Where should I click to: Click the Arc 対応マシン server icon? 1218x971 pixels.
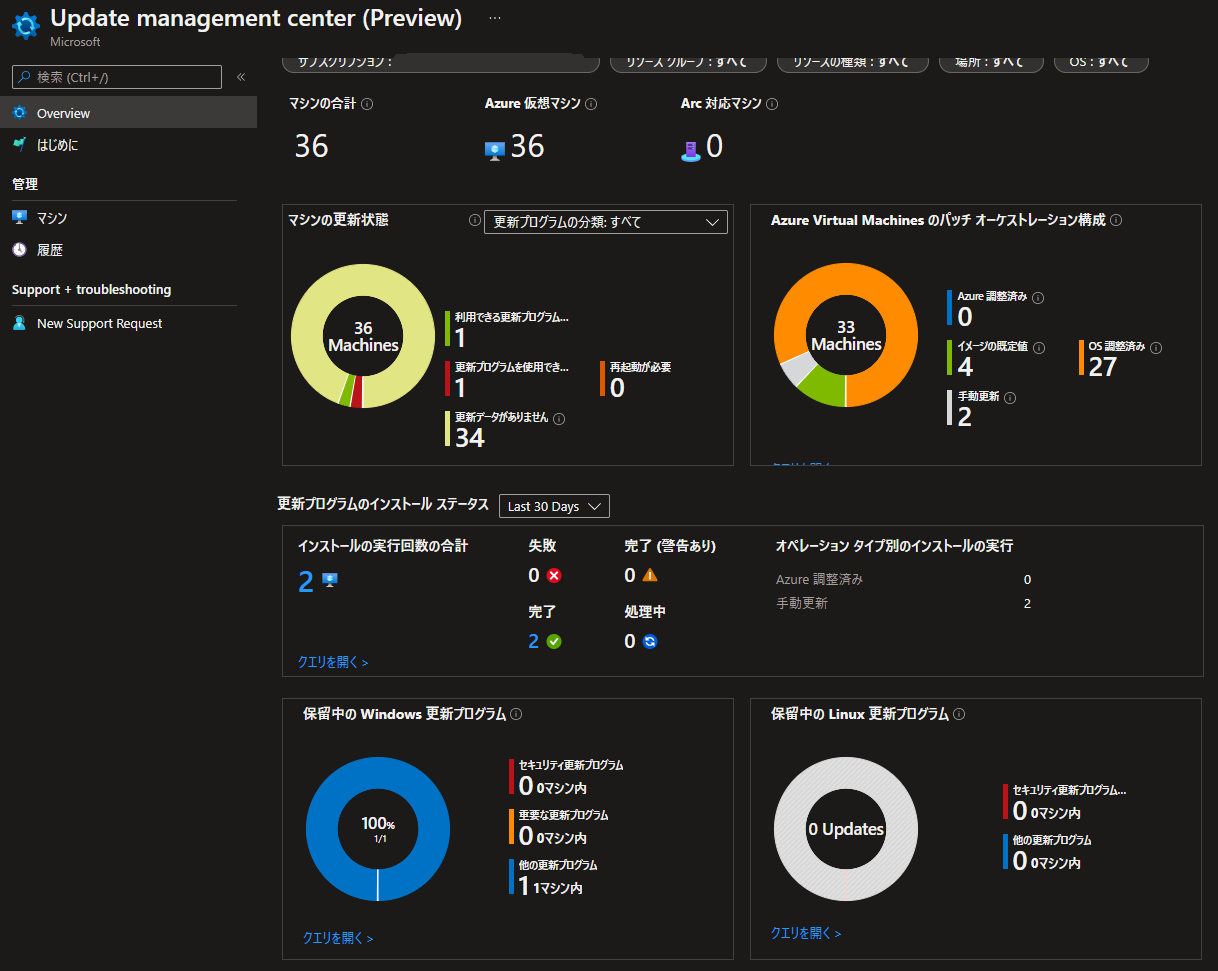691,150
